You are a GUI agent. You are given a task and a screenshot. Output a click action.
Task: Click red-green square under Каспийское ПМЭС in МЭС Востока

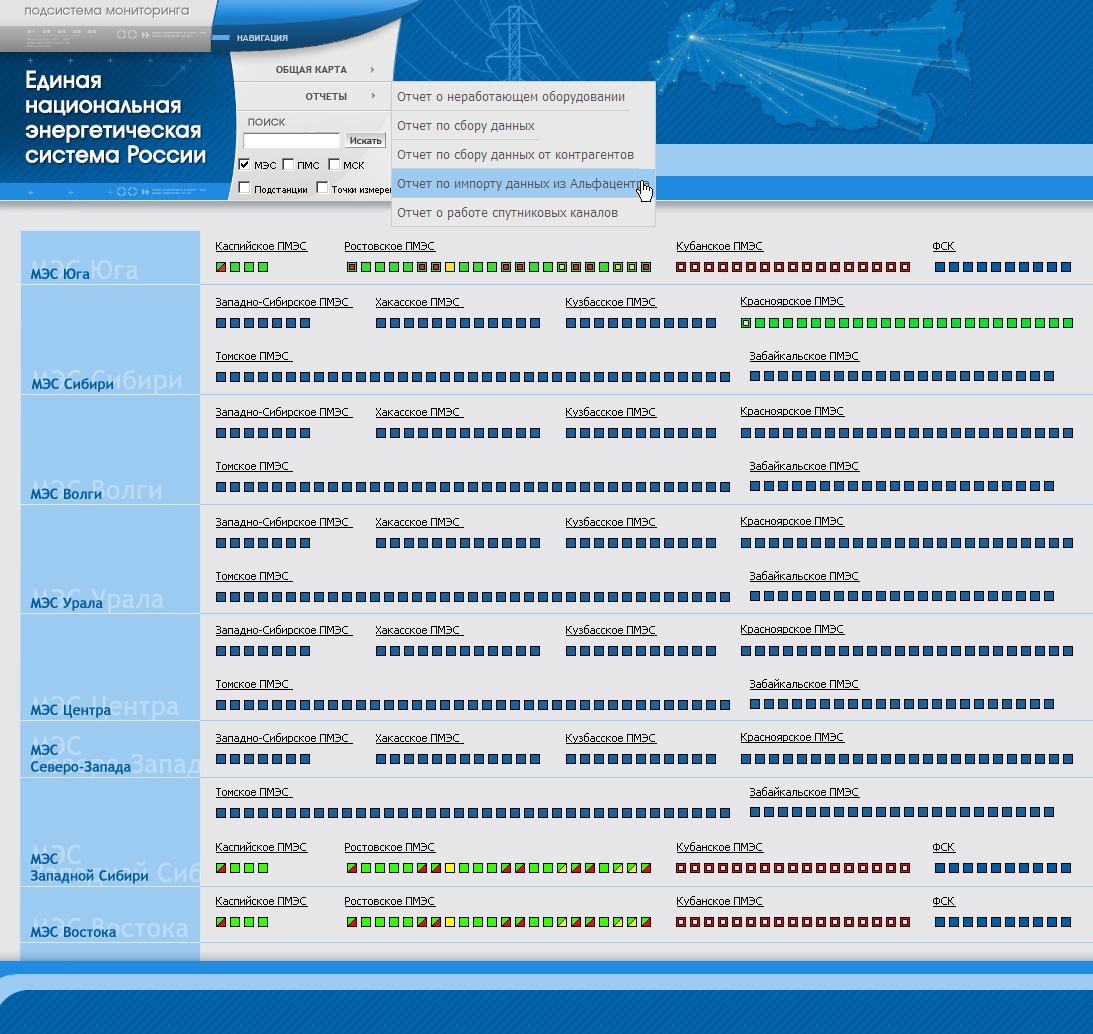pos(221,922)
